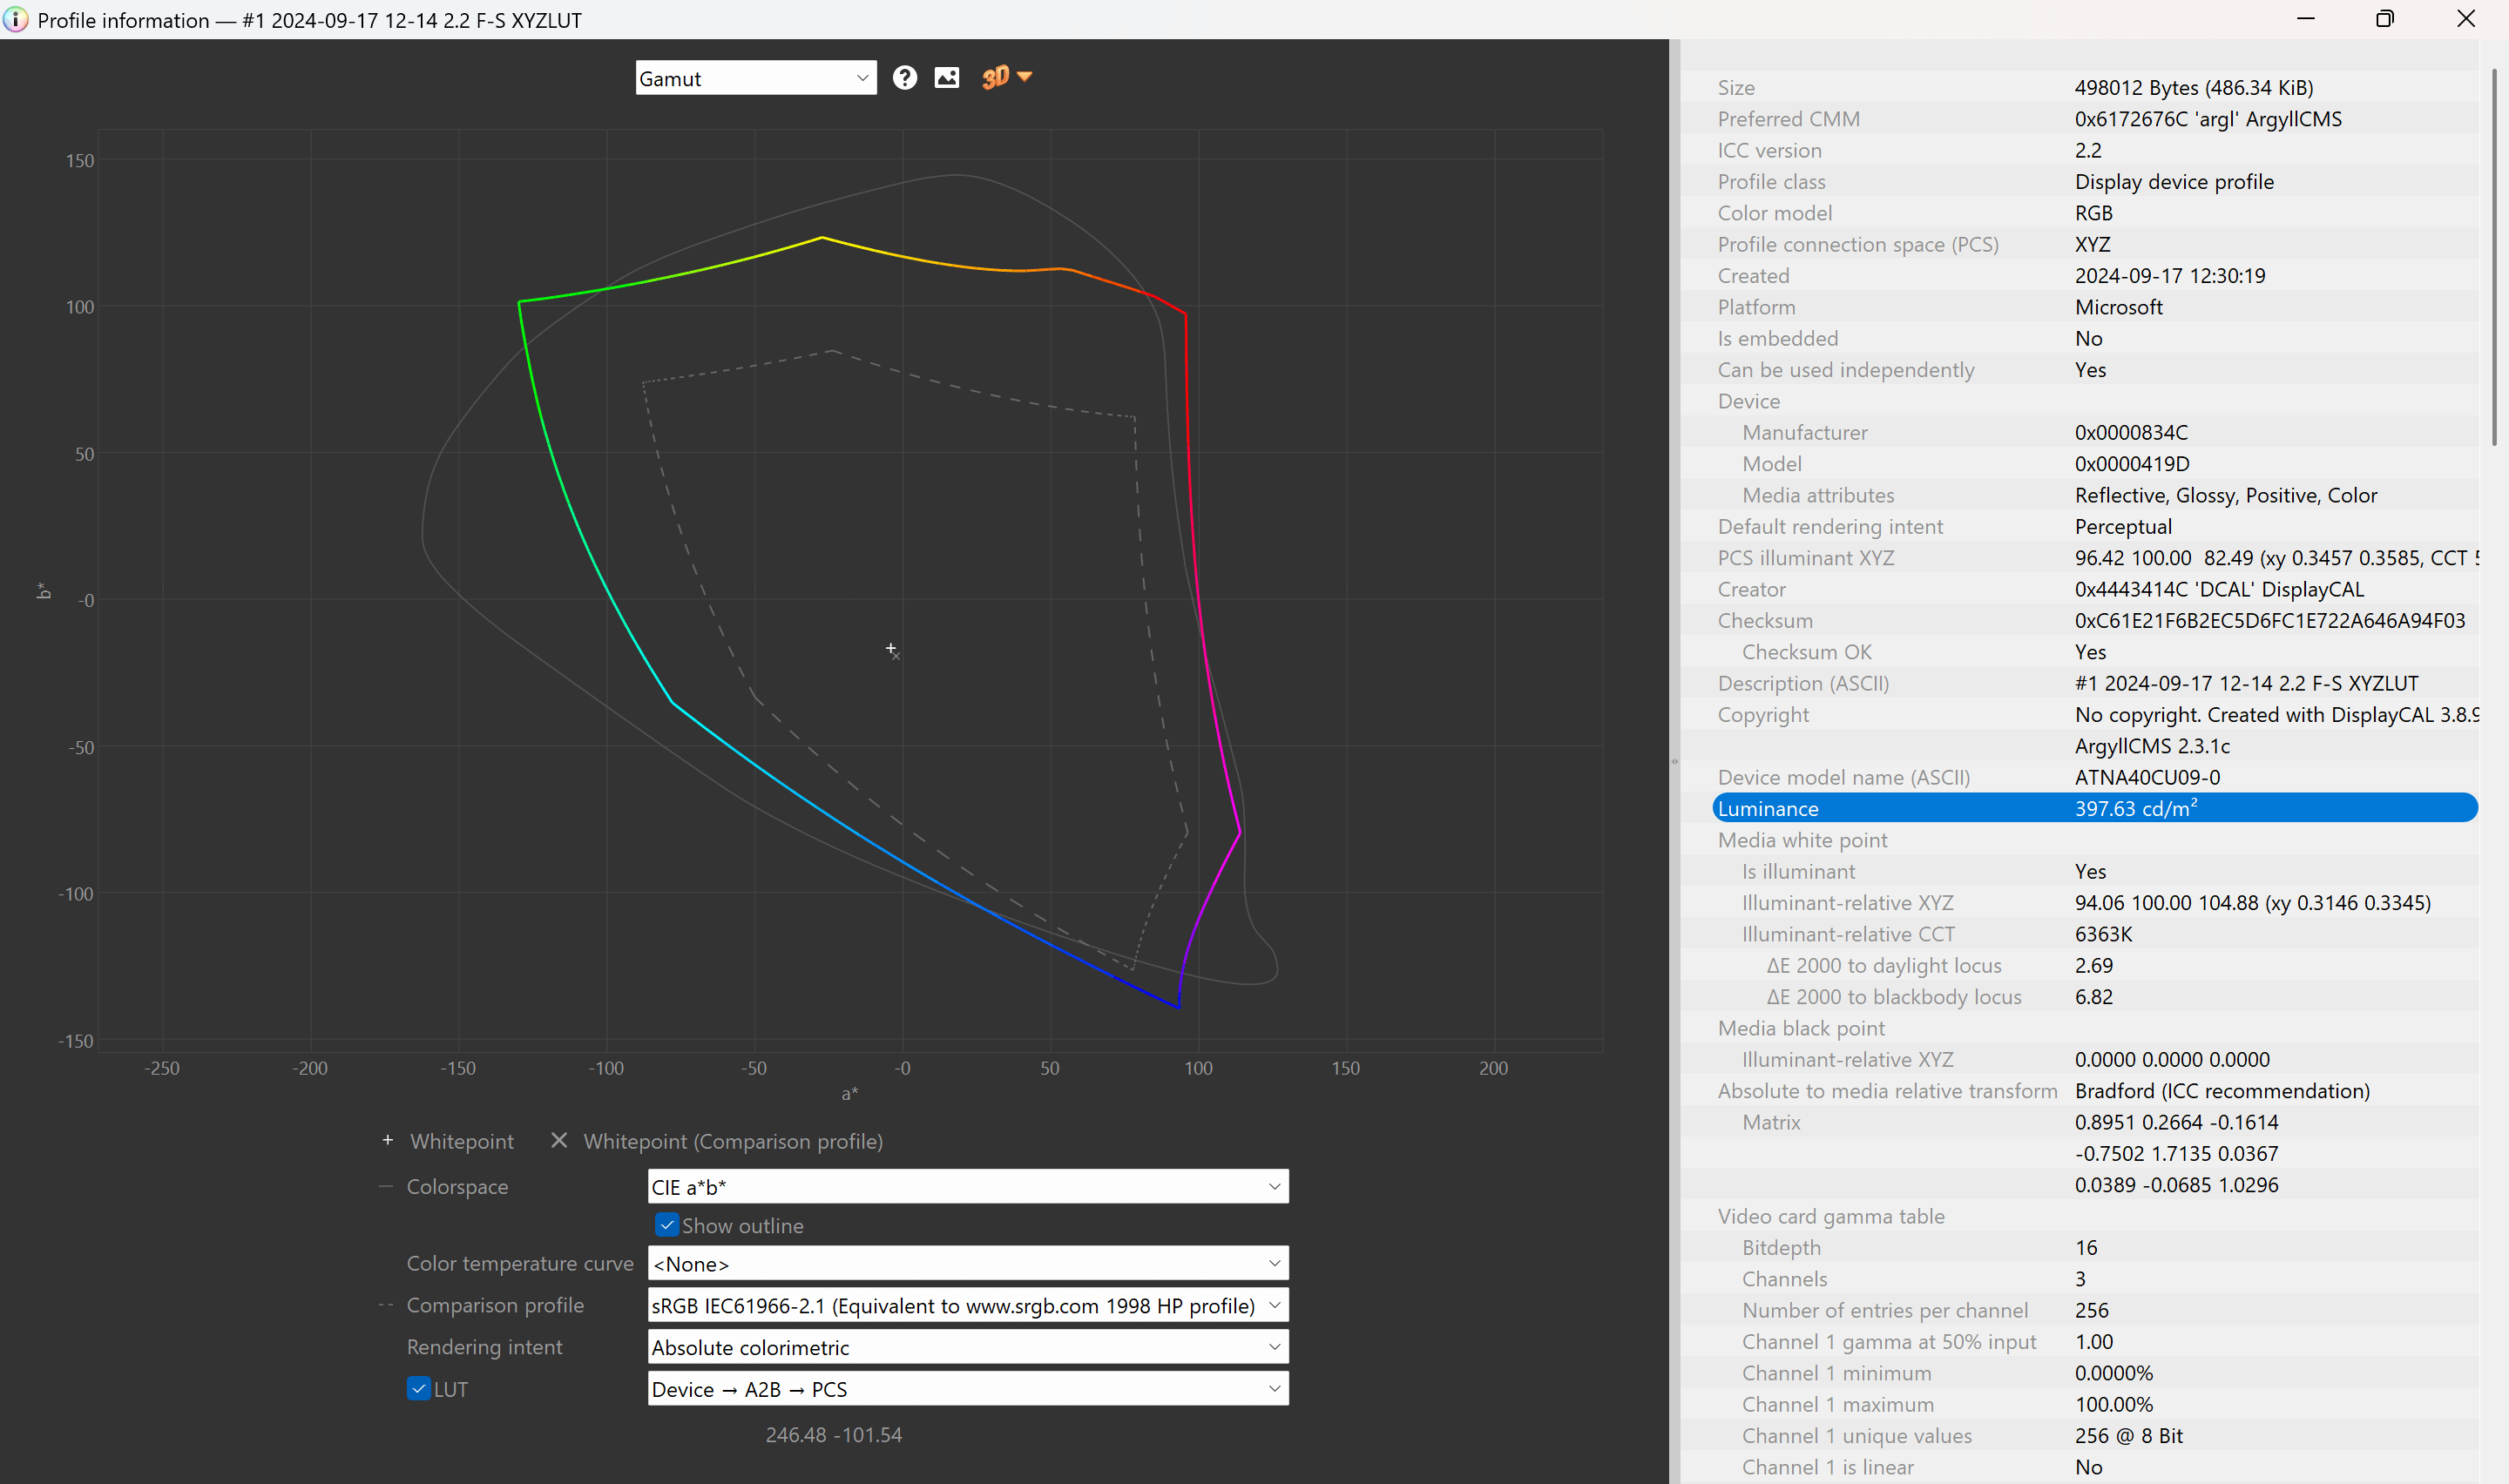This screenshot has height=1484, width=2509.
Task: Select the Luminance row
Action: [2095, 808]
